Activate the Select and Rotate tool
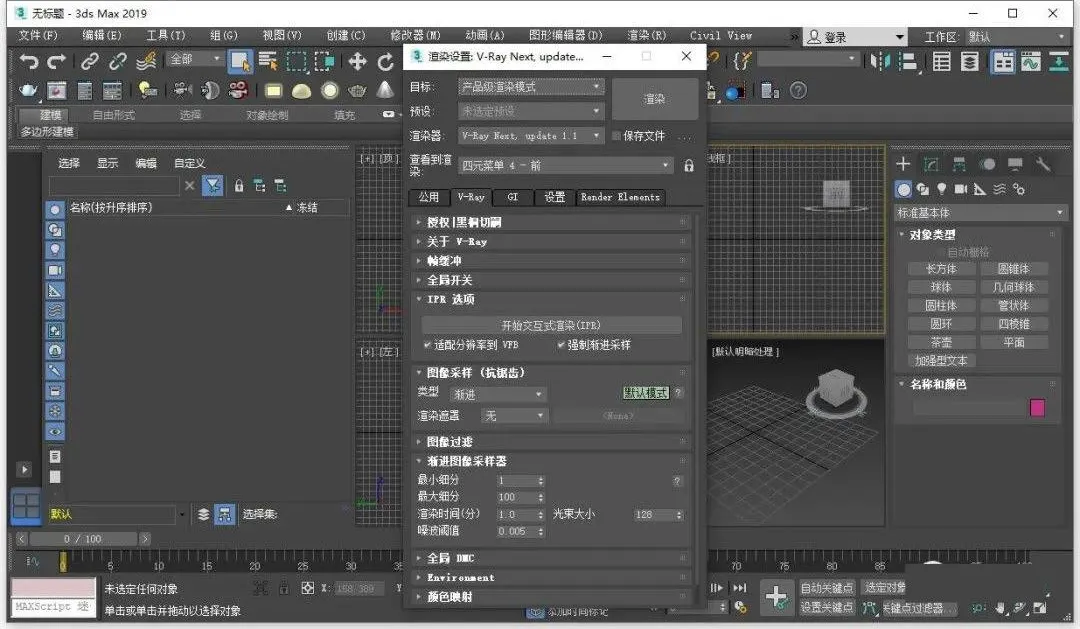The image size is (1080, 629). click(385, 62)
